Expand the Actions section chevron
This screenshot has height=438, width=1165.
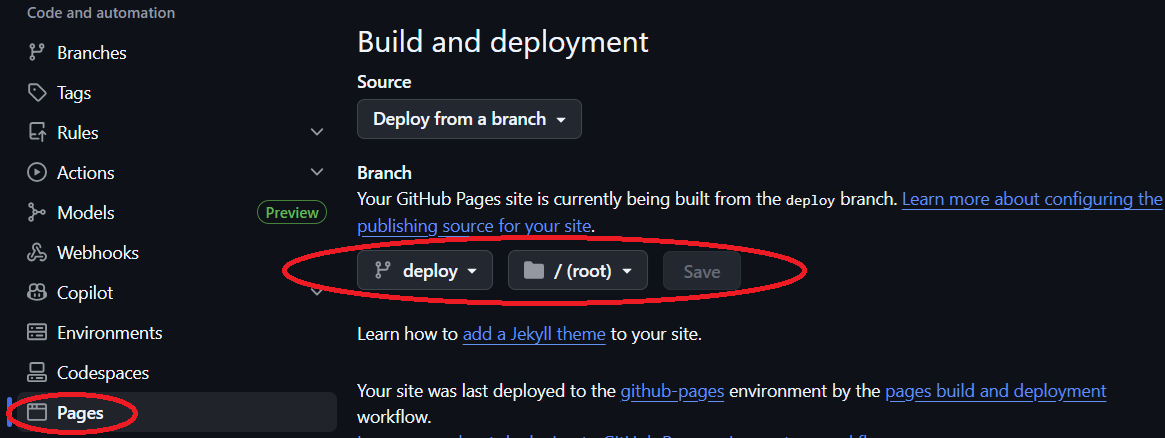pos(317,172)
